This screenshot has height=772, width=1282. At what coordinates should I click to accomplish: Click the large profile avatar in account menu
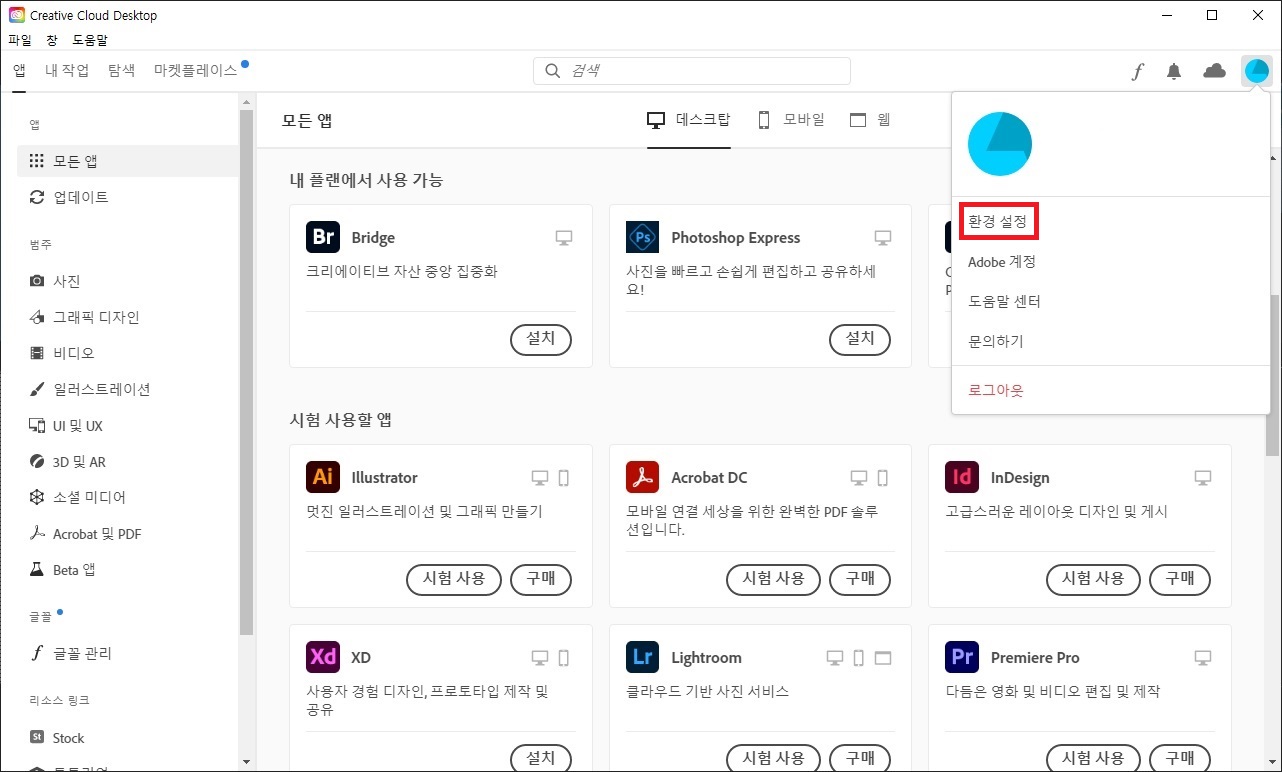pyautogui.click(x=999, y=144)
